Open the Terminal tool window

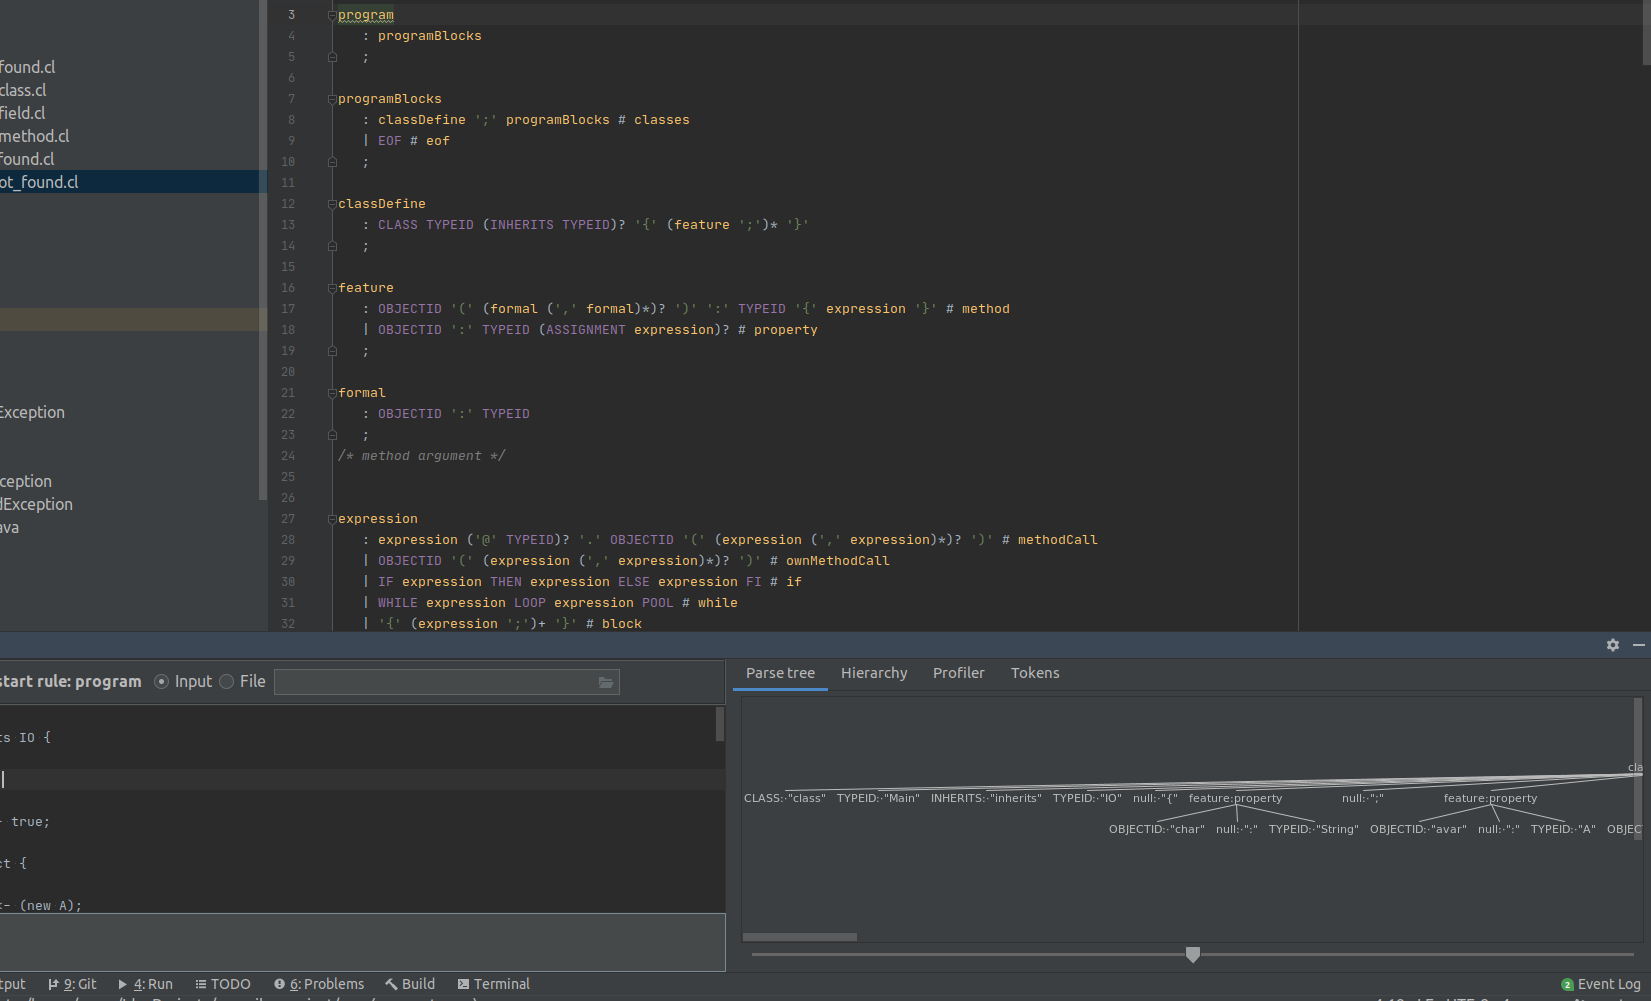pos(493,984)
